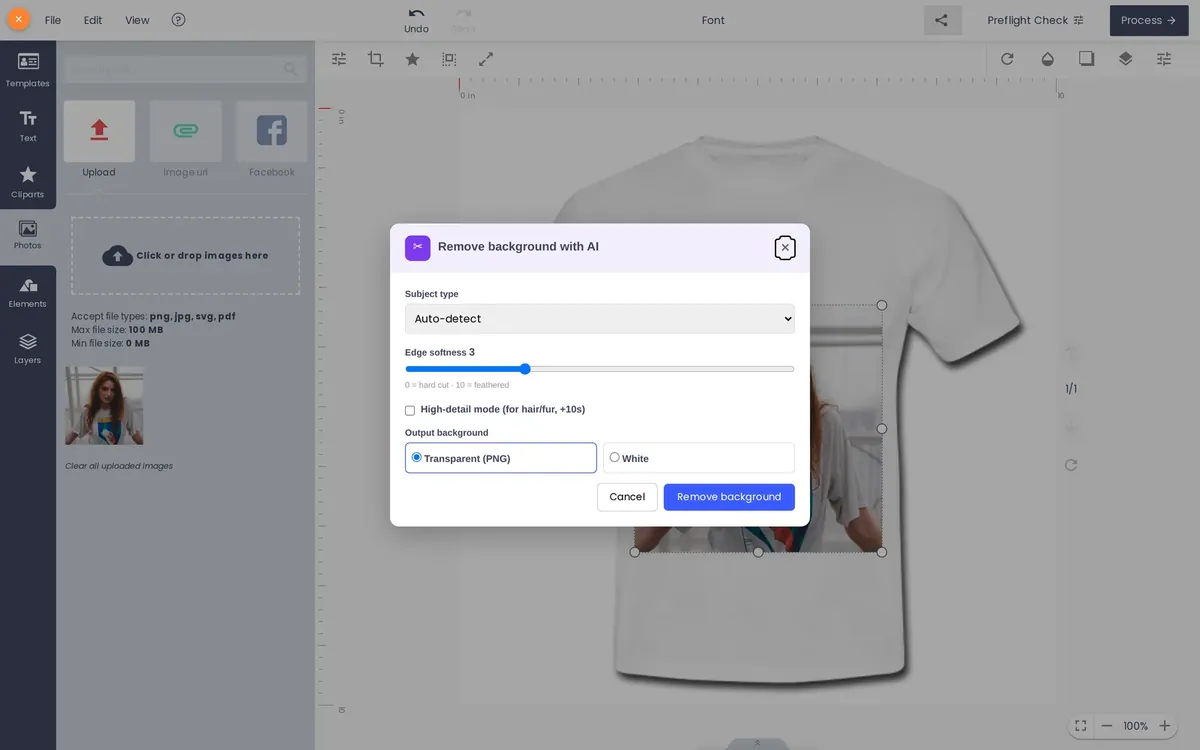Open the Cliparts sidebar panel
The width and height of the screenshot is (1200, 750).
[x=28, y=182]
